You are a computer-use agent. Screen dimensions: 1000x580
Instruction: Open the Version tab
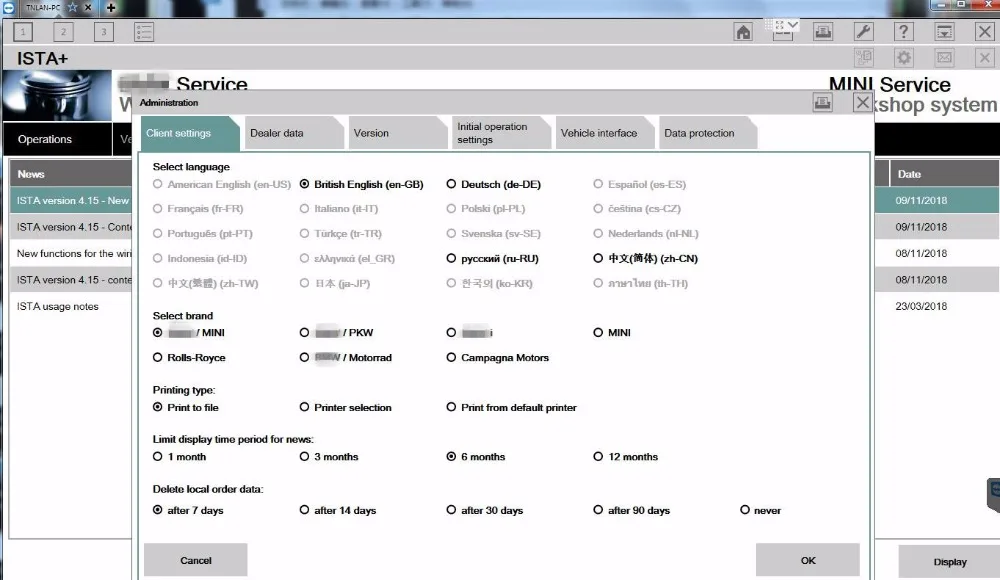397,133
